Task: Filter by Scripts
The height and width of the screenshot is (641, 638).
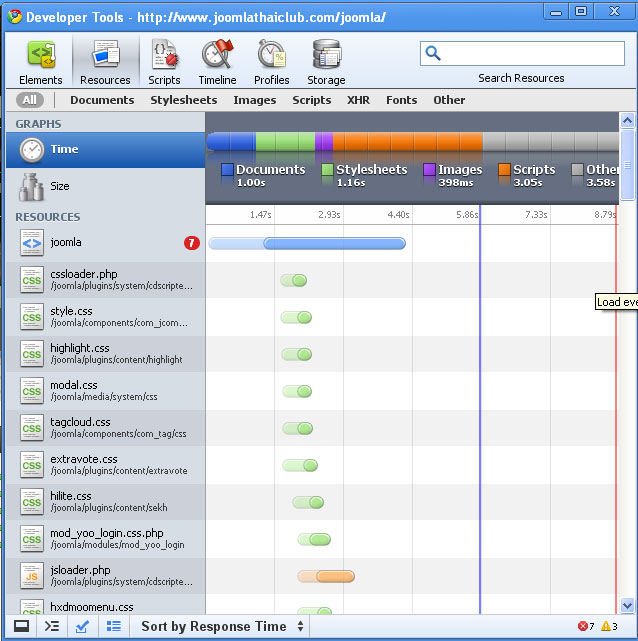Action: coord(311,100)
